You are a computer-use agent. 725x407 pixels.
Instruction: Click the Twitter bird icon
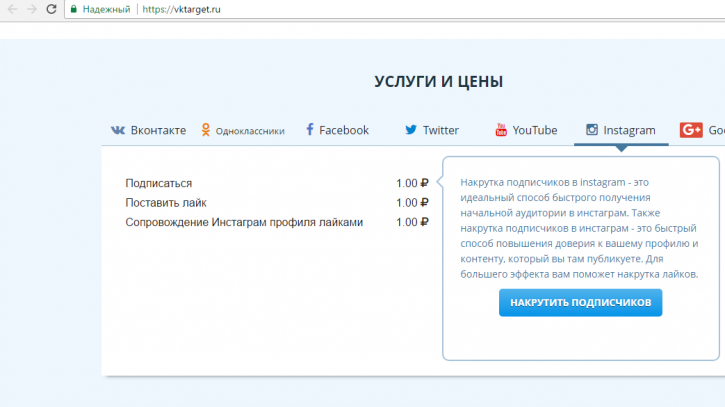(411, 130)
